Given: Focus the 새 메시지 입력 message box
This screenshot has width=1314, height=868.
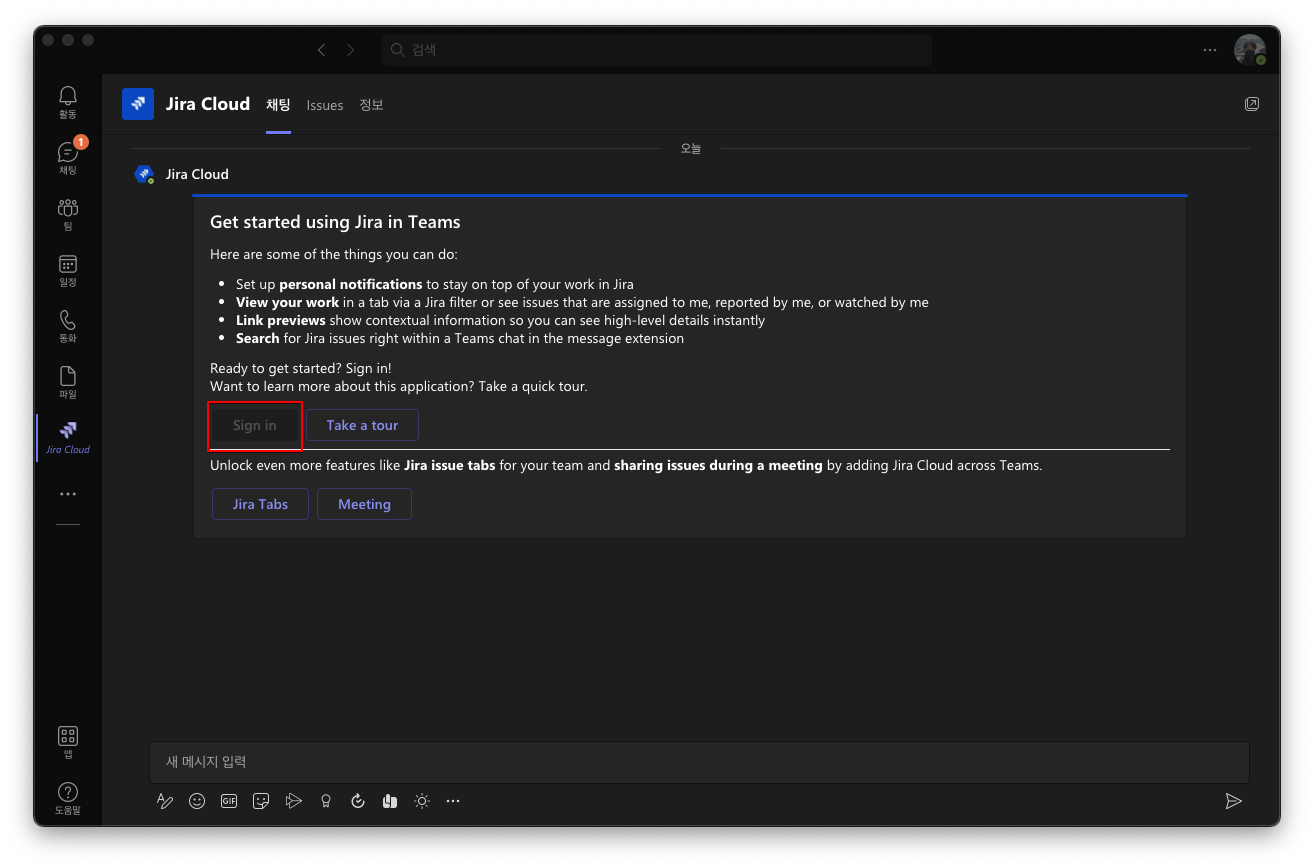Looking at the screenshot, I should point(699,762).
